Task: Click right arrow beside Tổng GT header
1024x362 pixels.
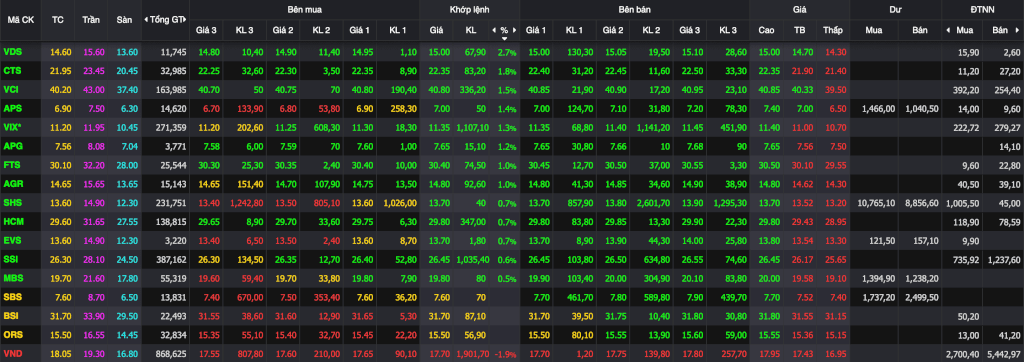Action: point(187,20)
